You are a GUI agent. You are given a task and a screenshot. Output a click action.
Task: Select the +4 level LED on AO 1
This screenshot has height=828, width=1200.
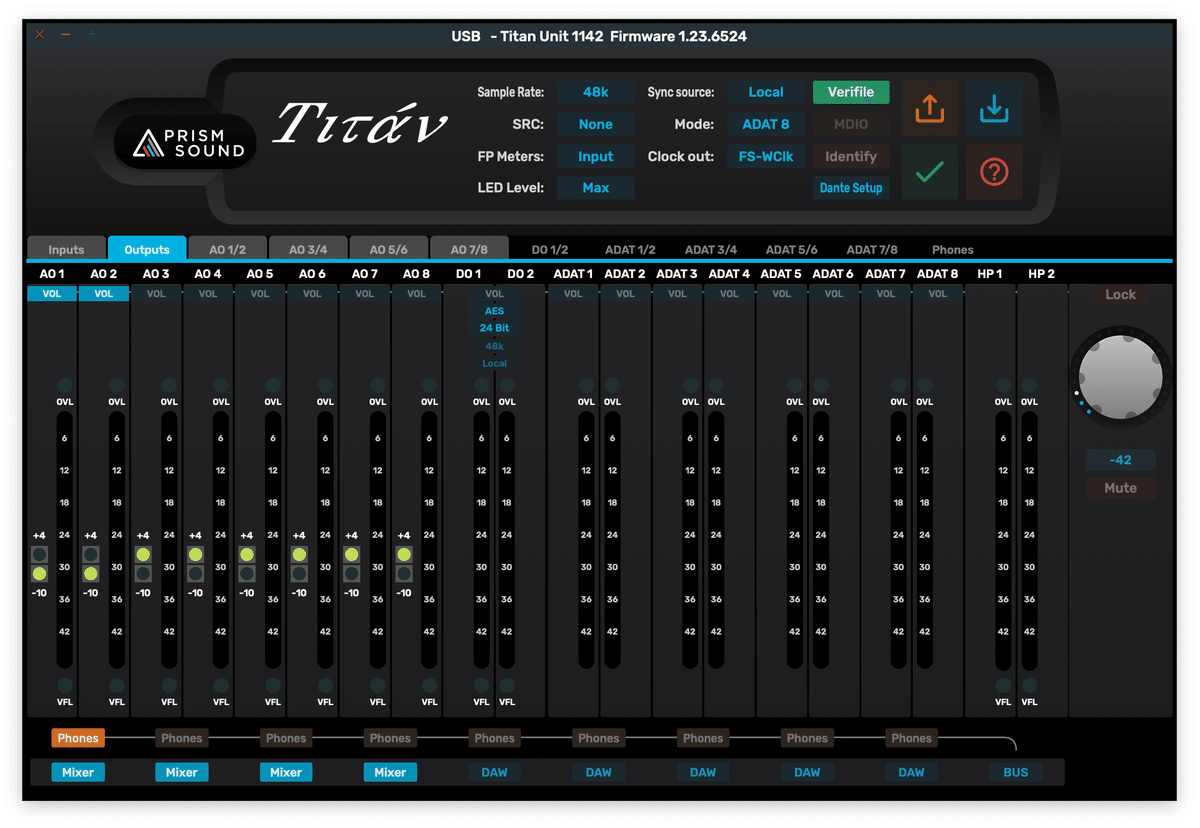coord(39,554)
